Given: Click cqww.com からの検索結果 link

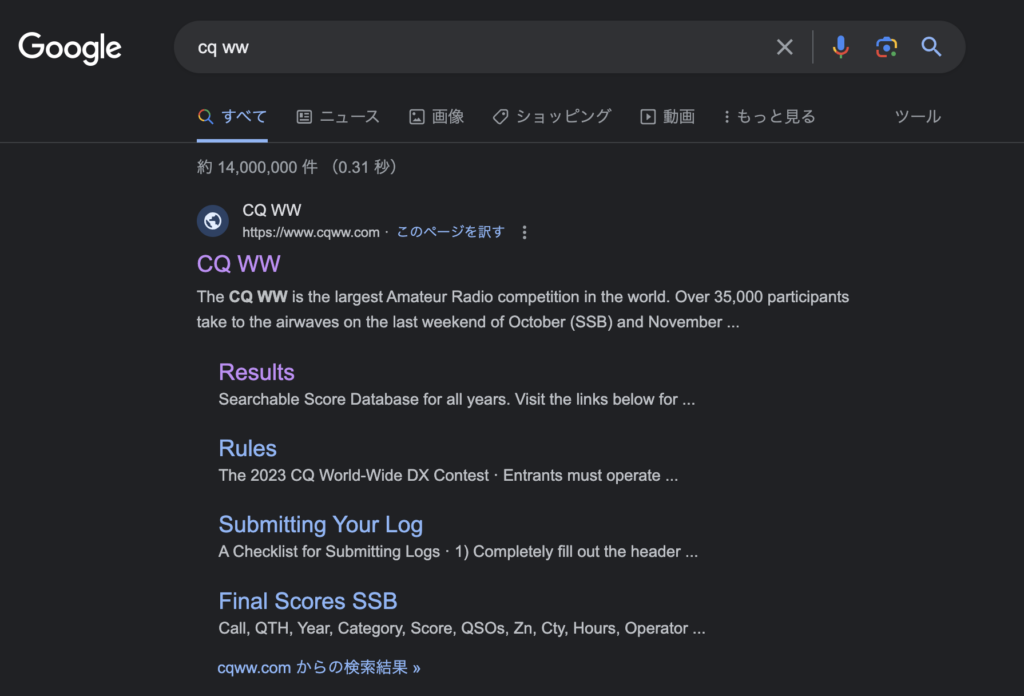Looking at the screenshot, I should point(319,667).
